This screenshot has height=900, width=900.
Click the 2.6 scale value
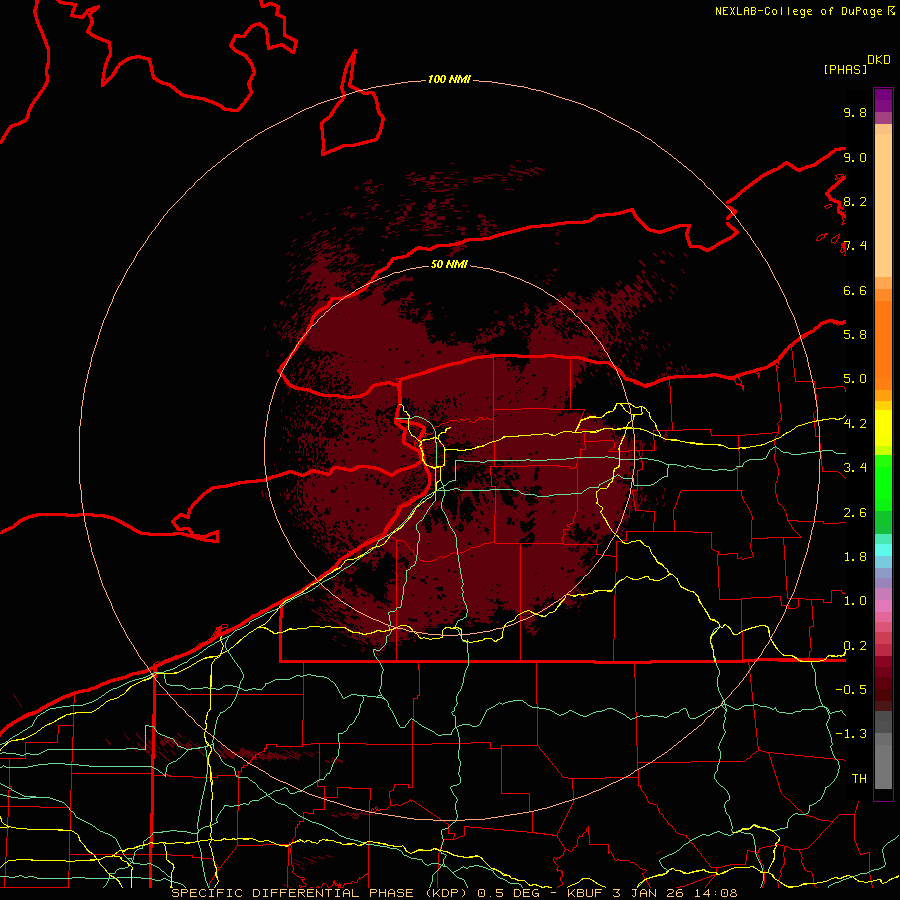855,513
